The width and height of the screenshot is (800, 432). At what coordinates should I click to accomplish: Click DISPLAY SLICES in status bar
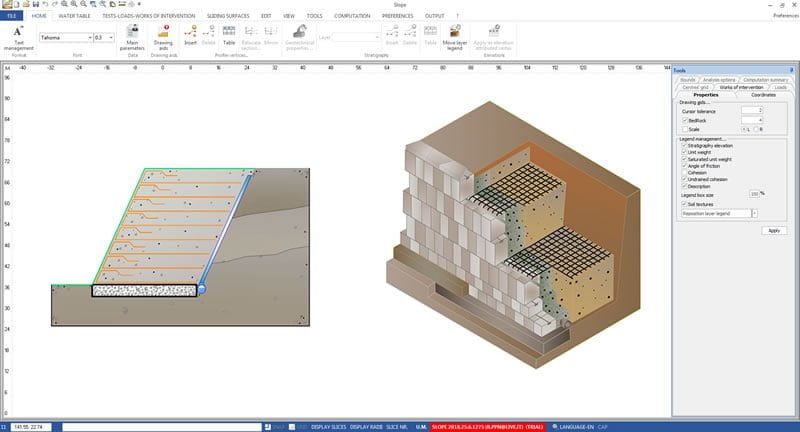329,427
